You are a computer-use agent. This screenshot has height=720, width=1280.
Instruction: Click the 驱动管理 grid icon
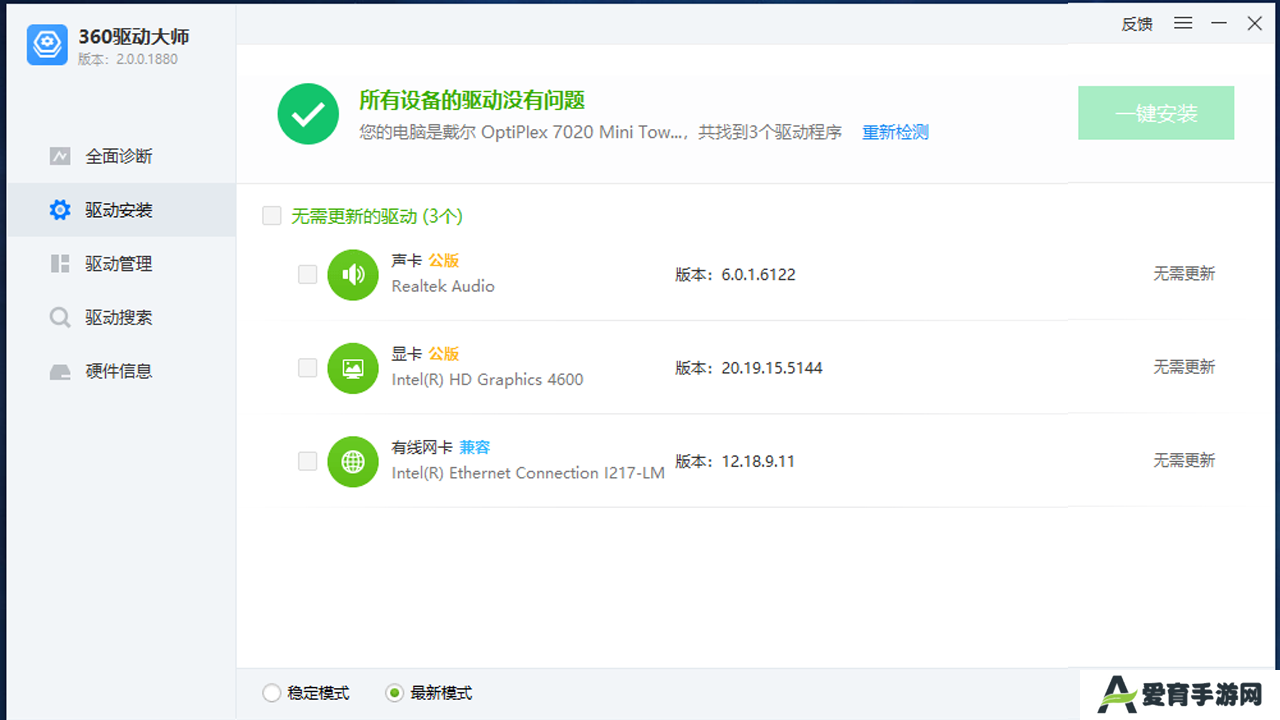click(x=60, y=264)
